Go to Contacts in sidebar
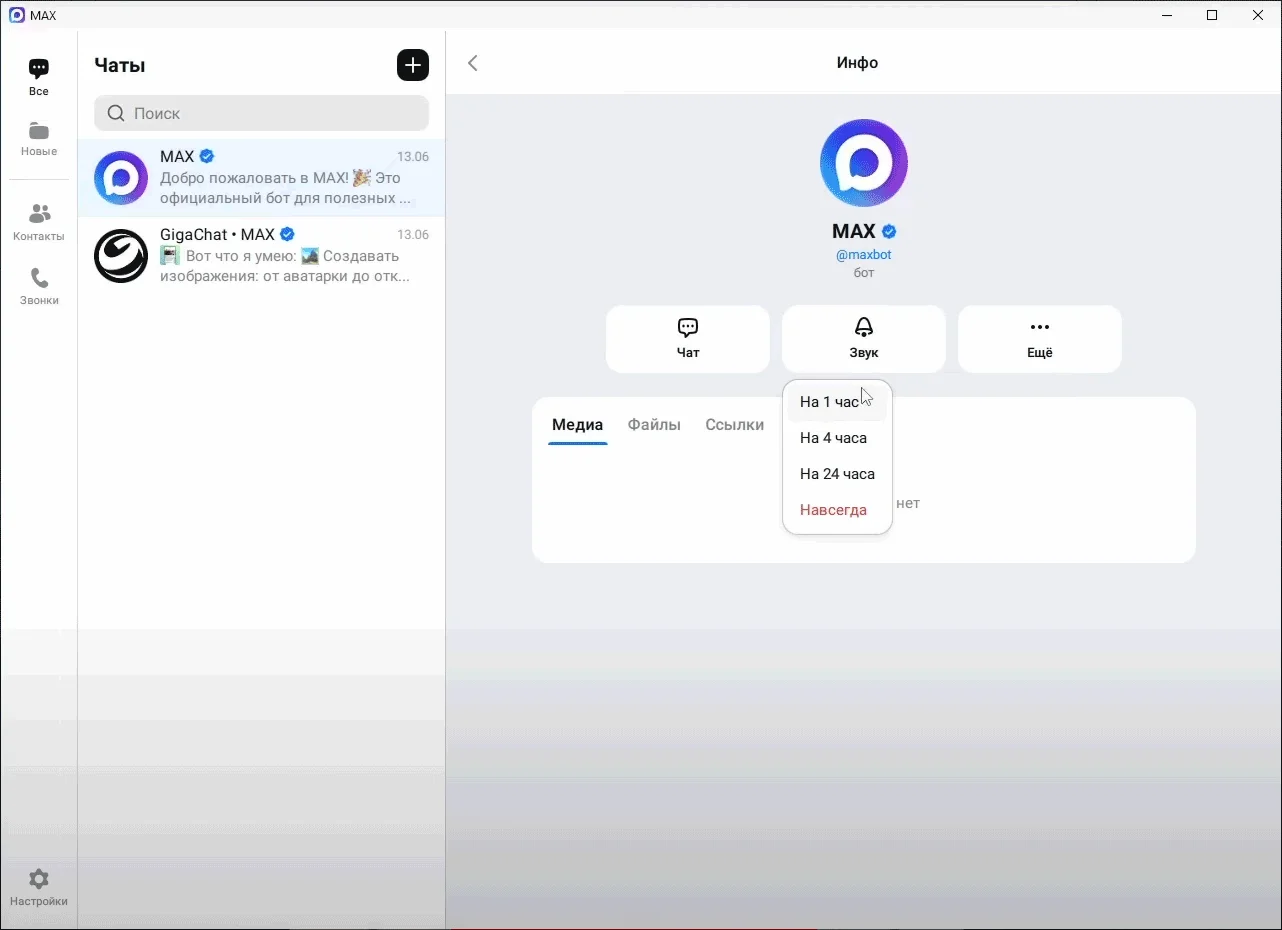Screen dimensions: 1282x930 (x=38, y=221)
